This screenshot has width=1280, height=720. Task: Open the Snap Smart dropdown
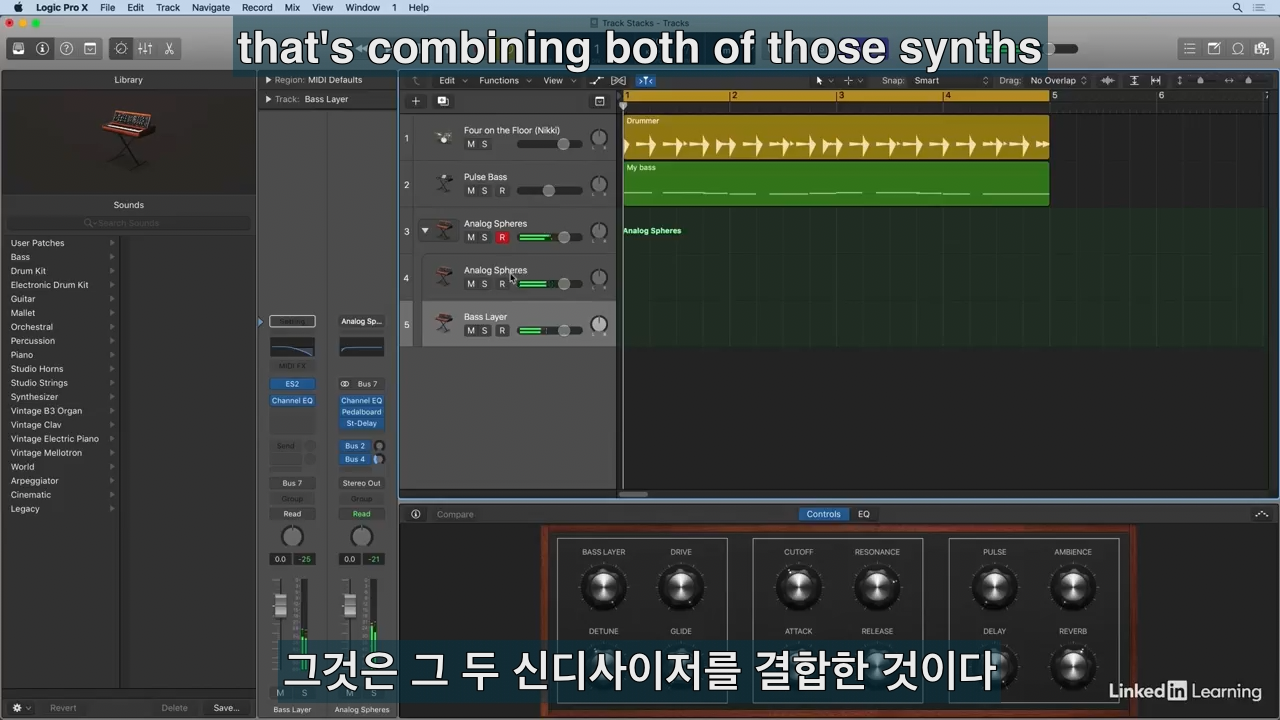pos(950,80)
